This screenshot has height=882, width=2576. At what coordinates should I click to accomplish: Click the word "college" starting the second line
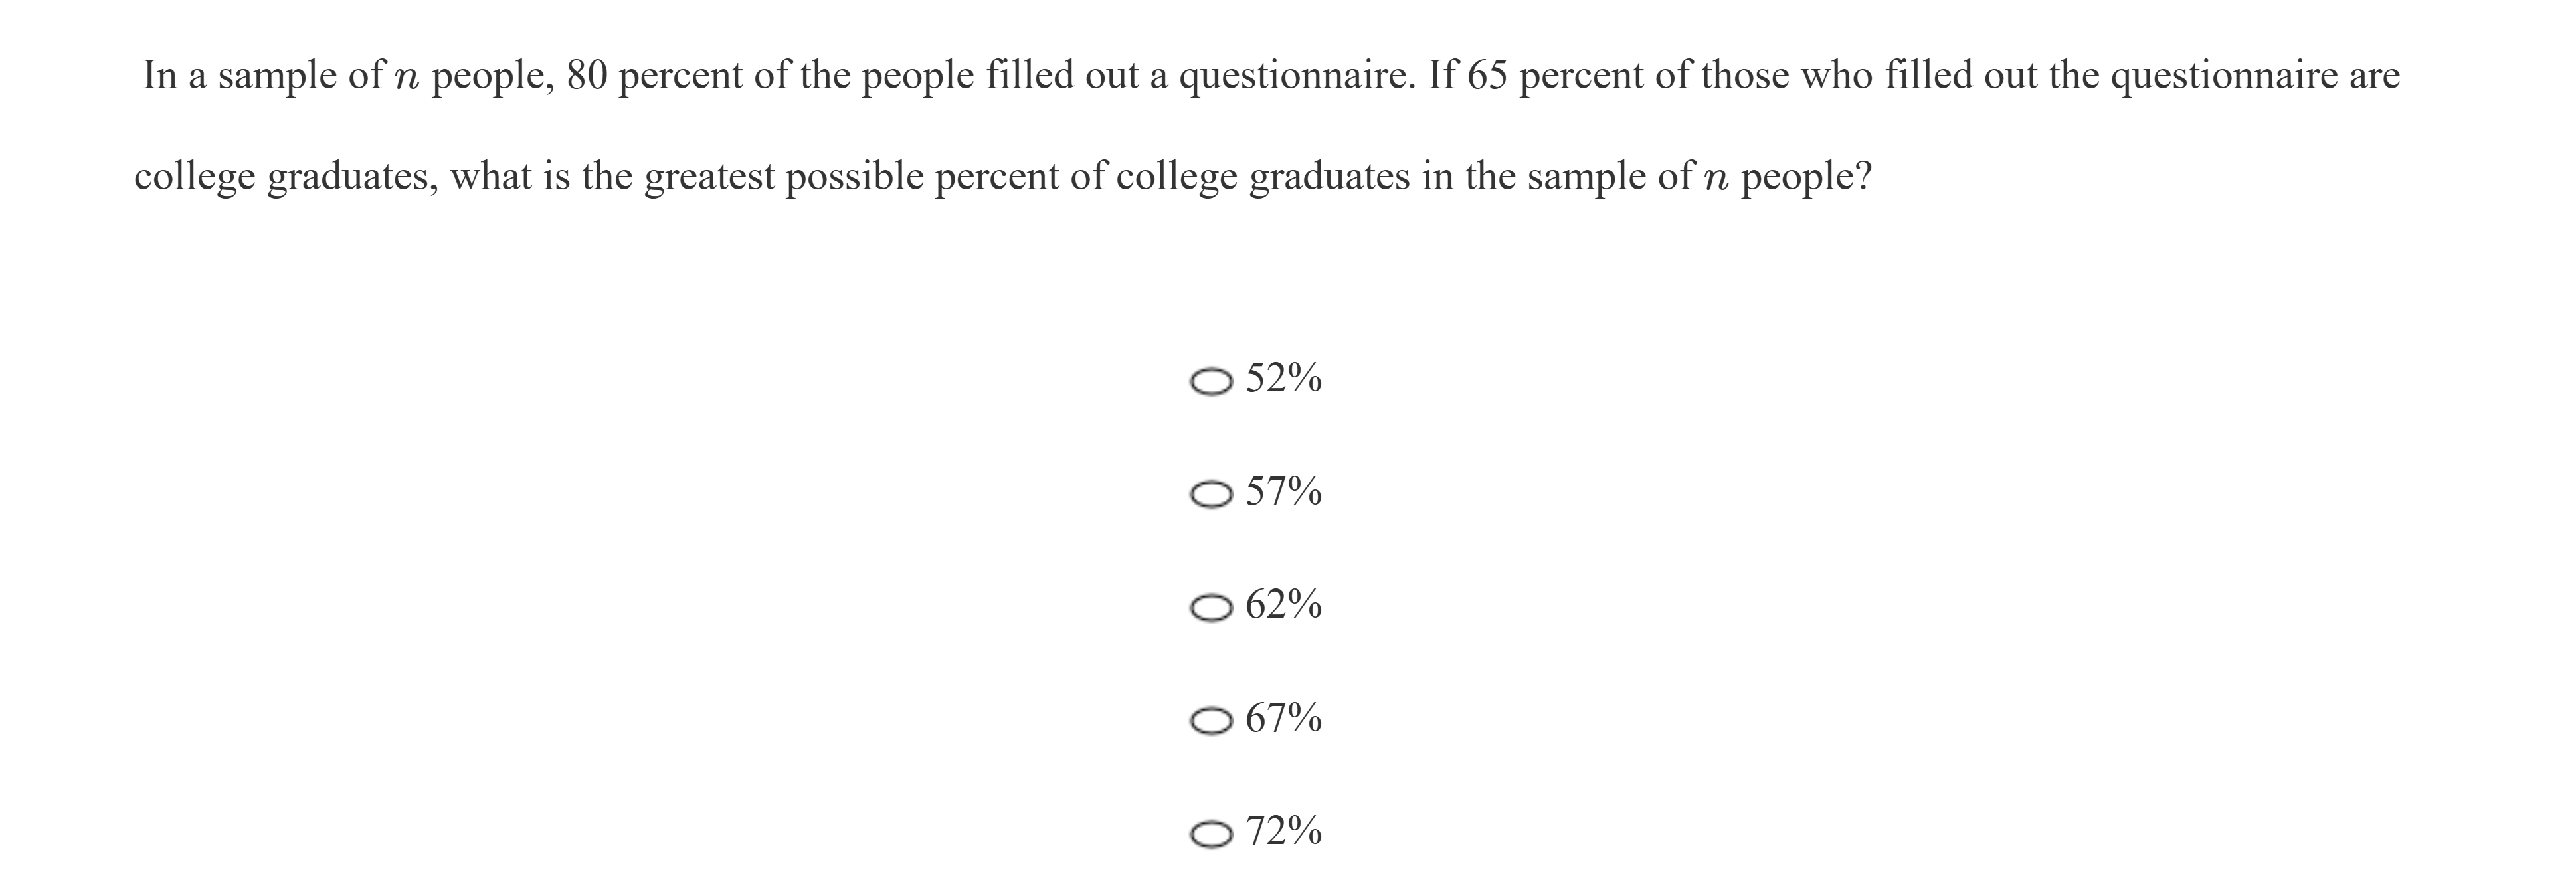[x=194, y=177]
